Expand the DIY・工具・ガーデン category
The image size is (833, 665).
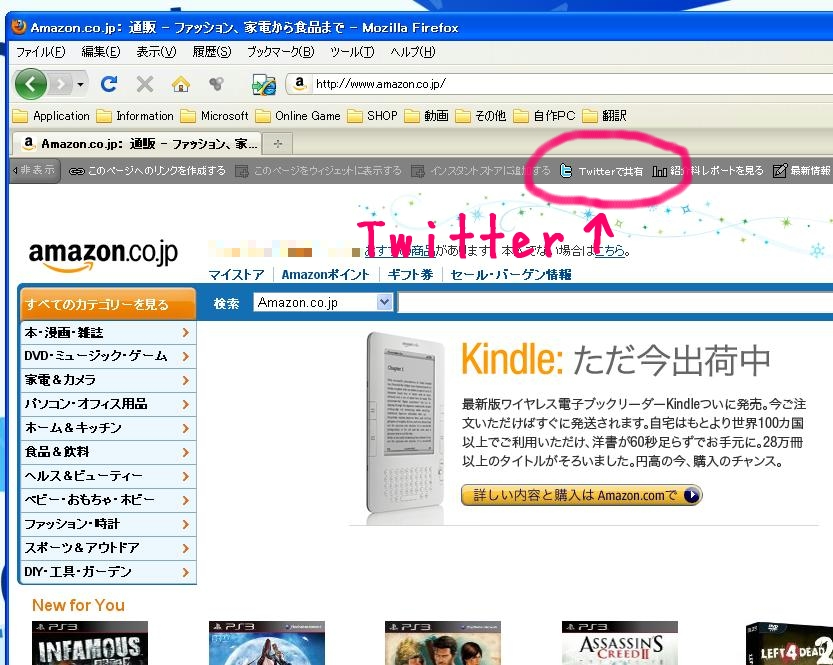point(108,572)
